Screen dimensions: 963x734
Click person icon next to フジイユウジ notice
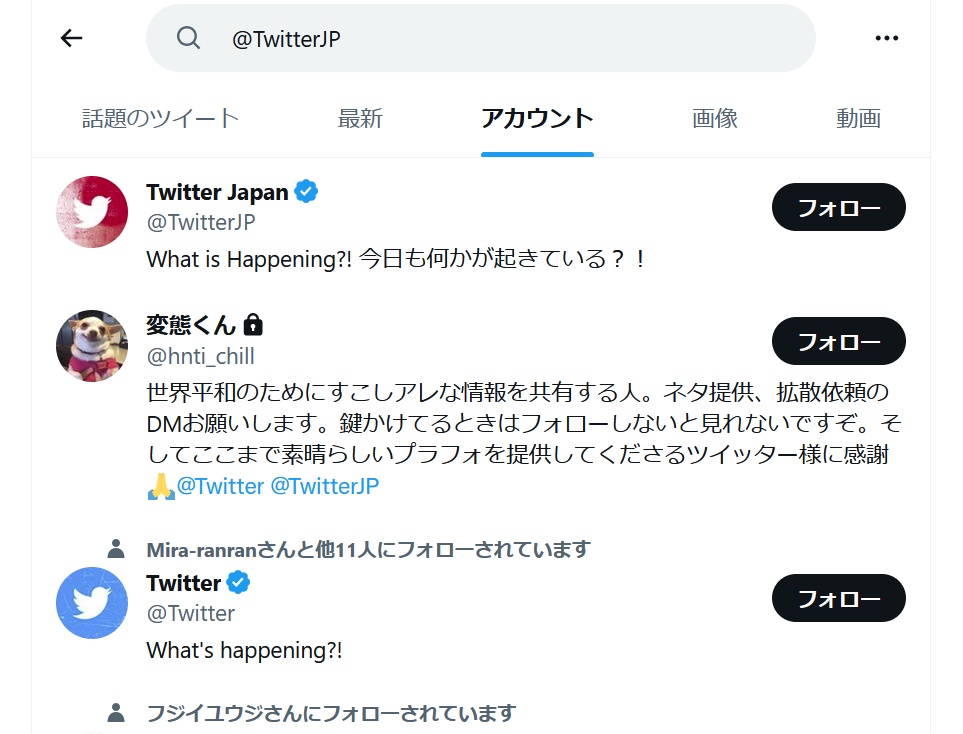(x=116, y=713)
